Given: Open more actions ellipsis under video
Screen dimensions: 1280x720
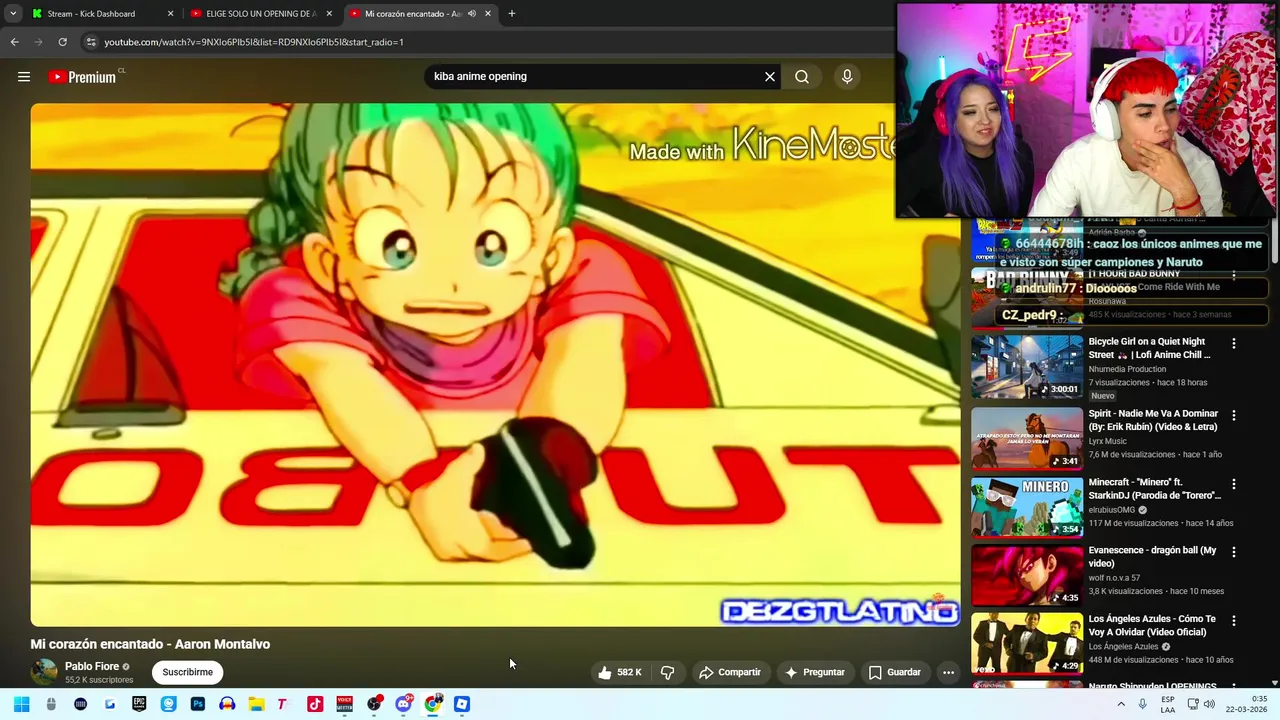Looking at the screenshot, I should click(948, 673).
